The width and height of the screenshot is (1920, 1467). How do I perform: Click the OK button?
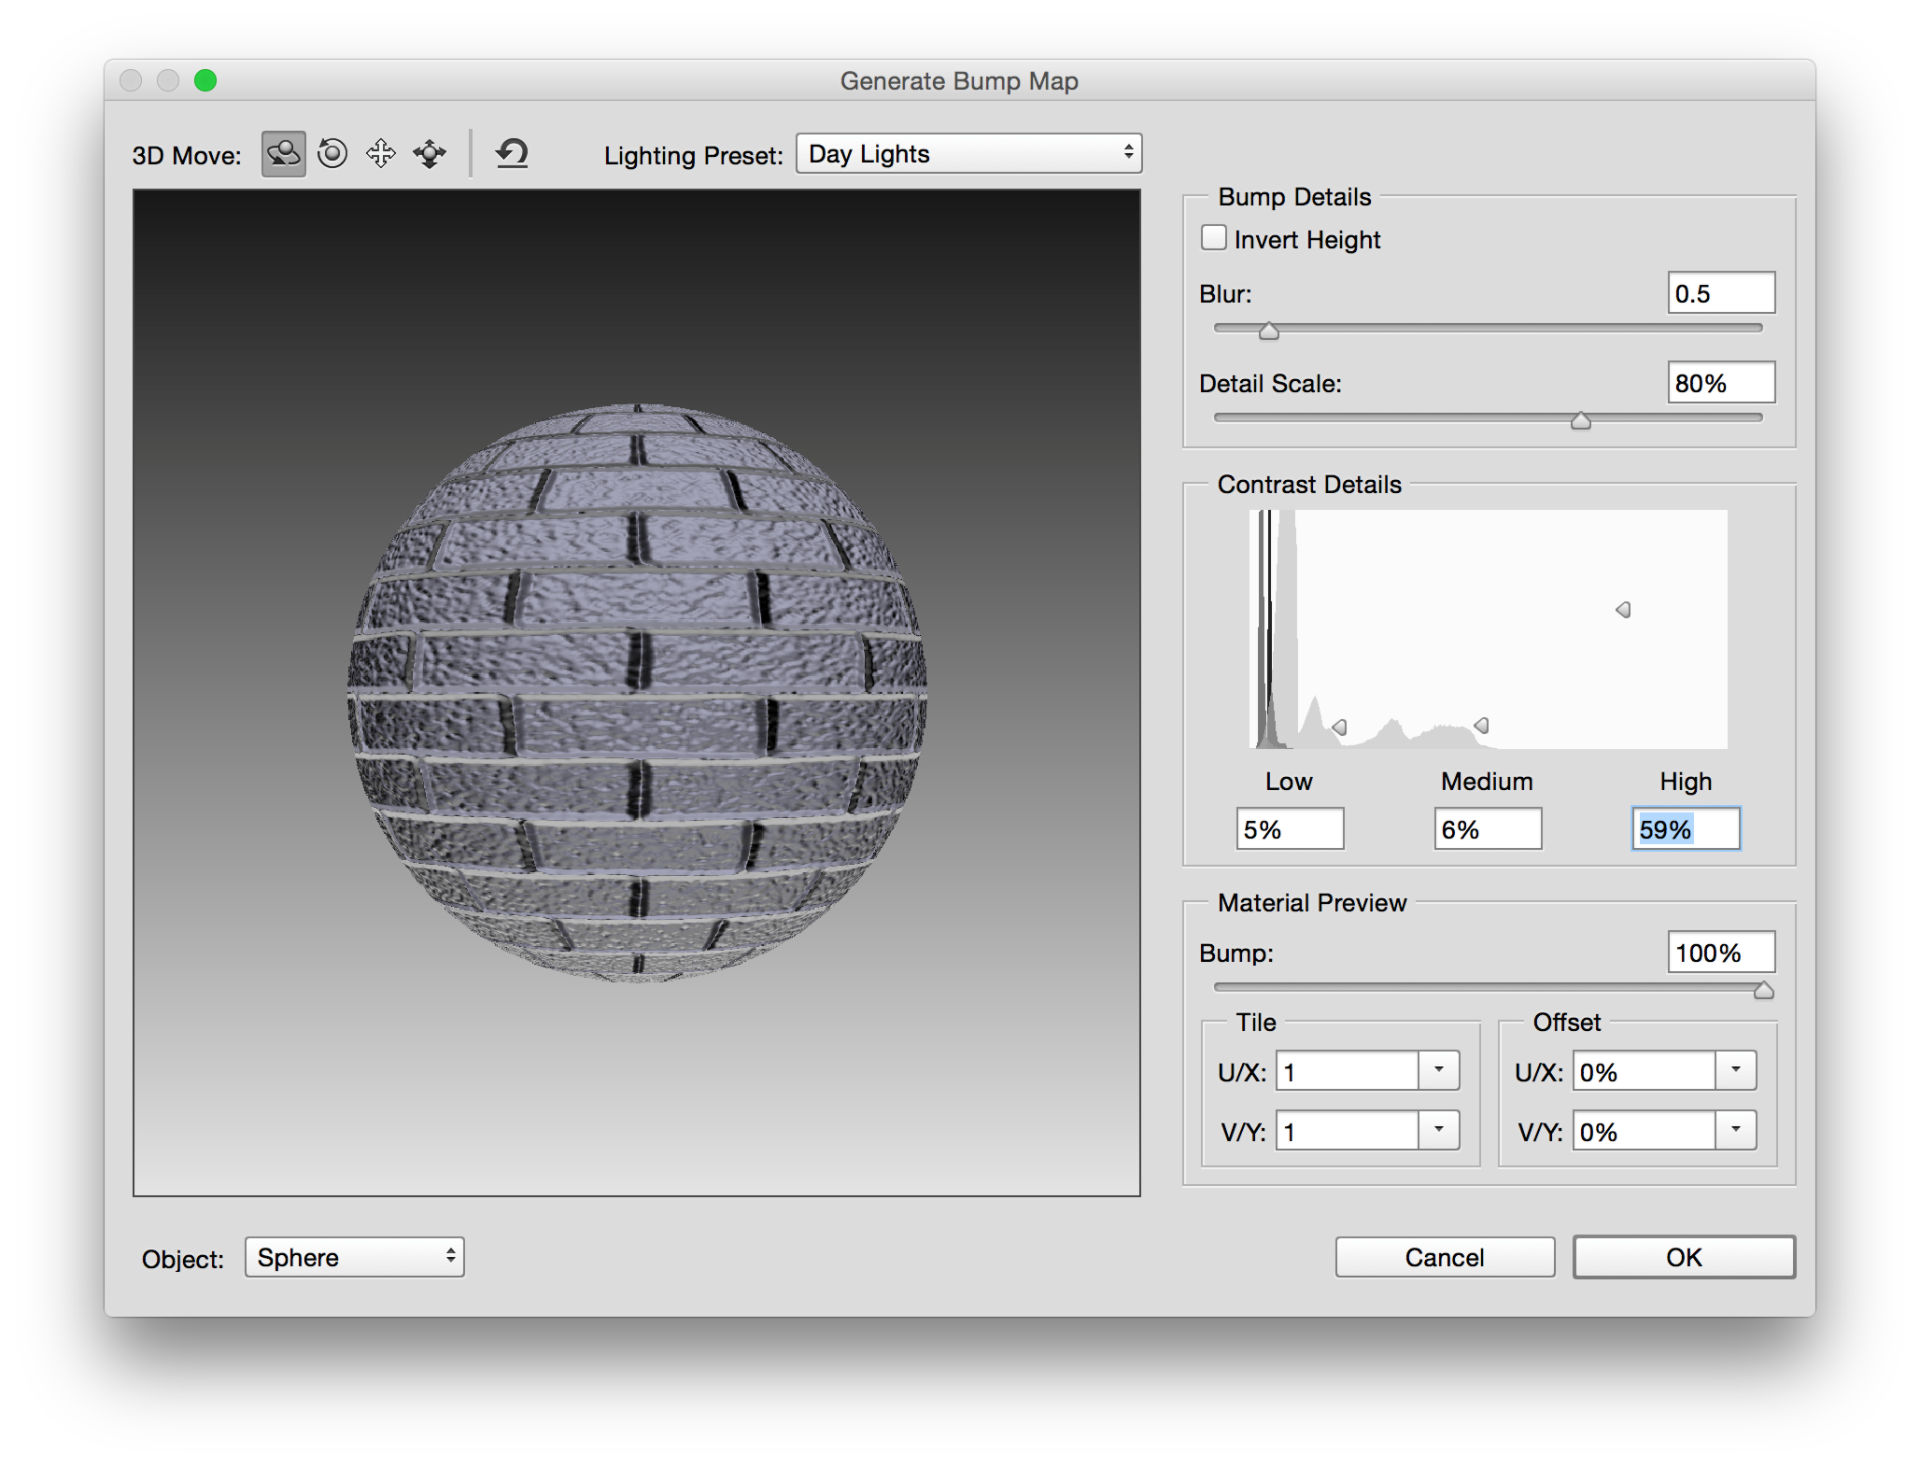[1683, 1257]
